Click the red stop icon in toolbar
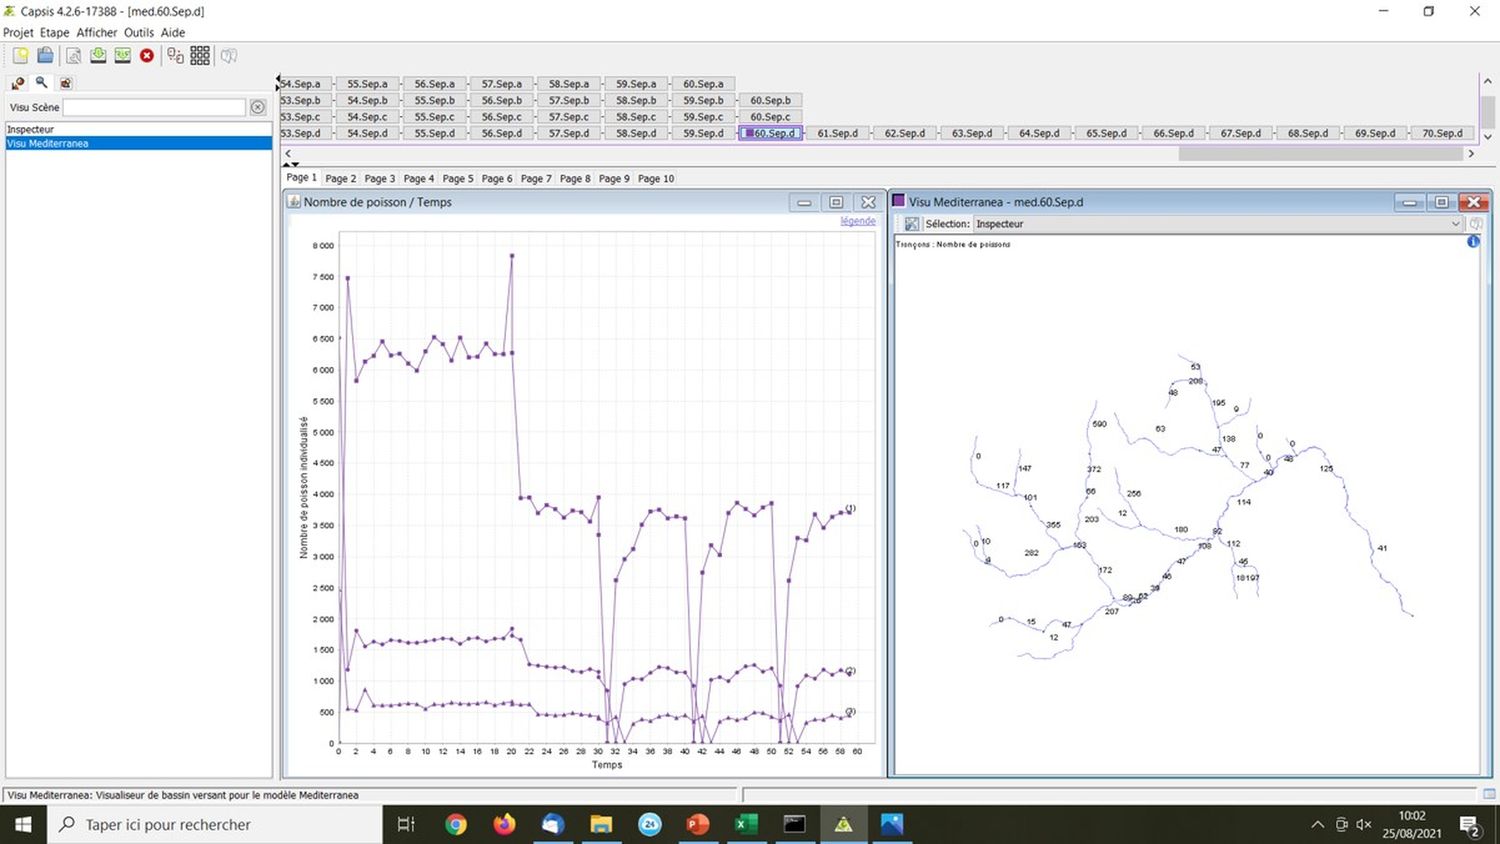 (x=147, y=56)
